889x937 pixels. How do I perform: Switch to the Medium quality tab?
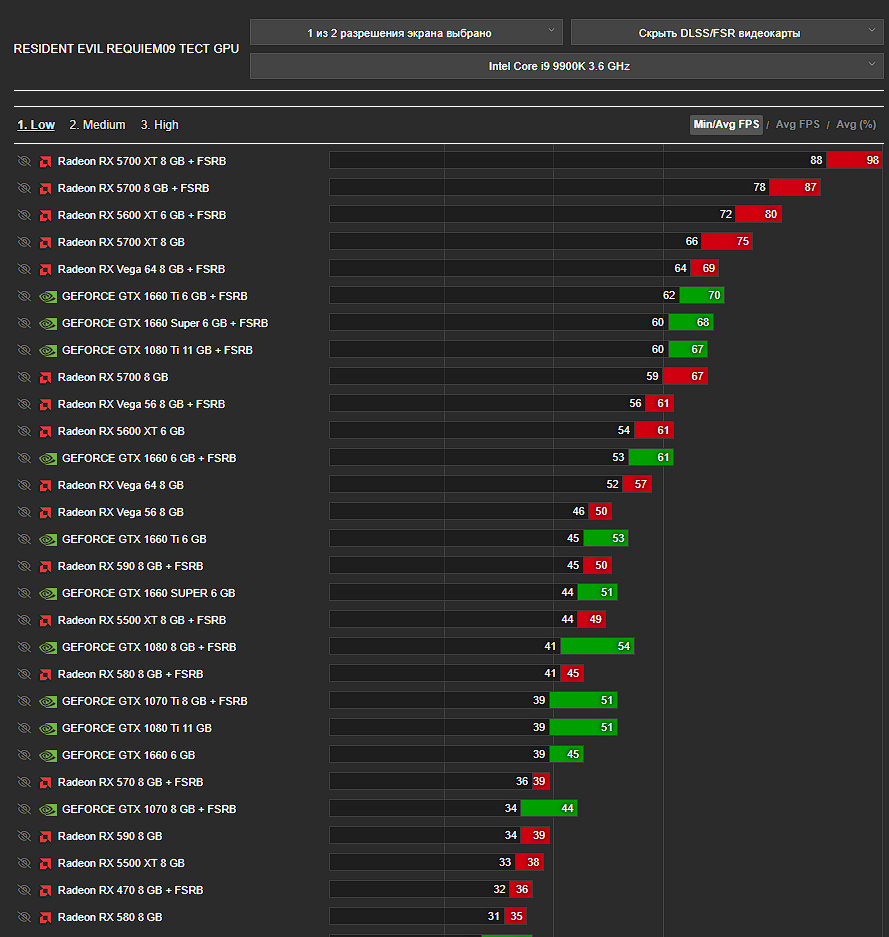[x=97, y=125]
